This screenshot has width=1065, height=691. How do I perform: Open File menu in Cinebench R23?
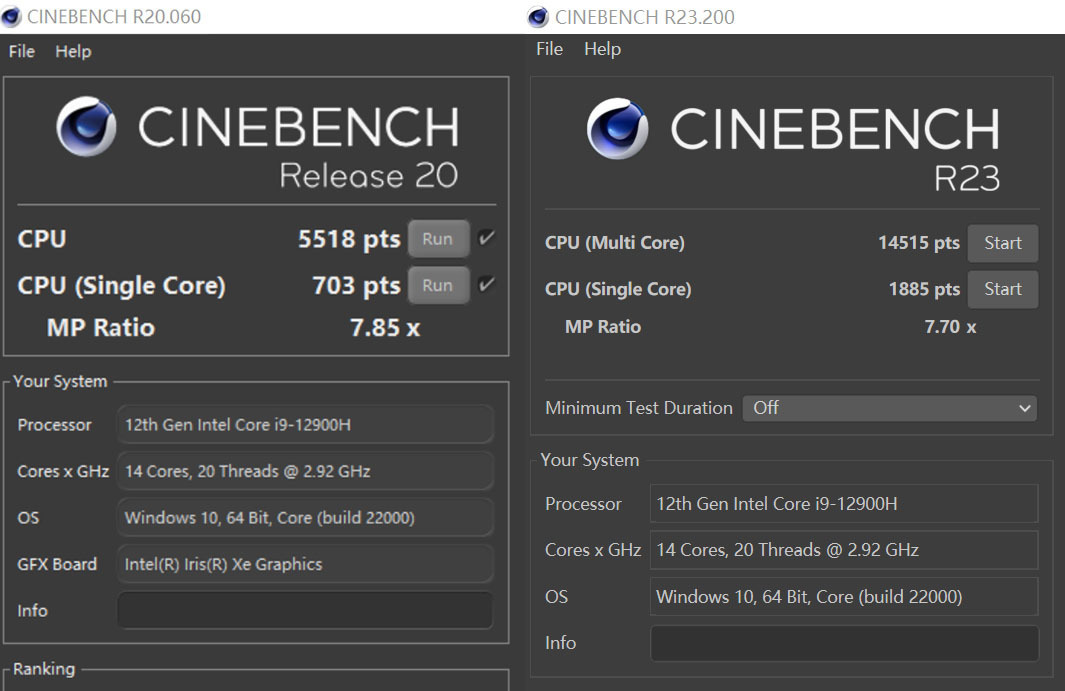549,49
